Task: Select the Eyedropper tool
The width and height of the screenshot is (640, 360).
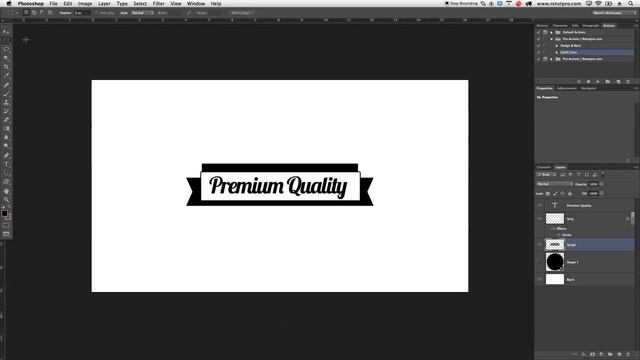Action: (6, 76)
